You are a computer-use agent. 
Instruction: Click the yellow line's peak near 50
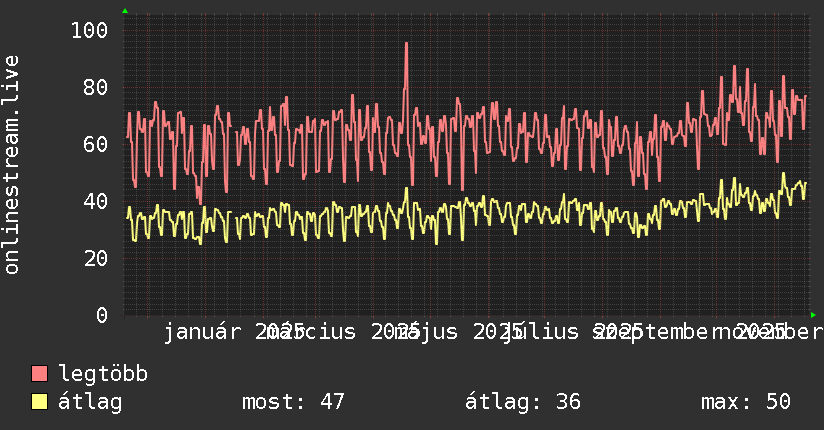coord(784,173)
